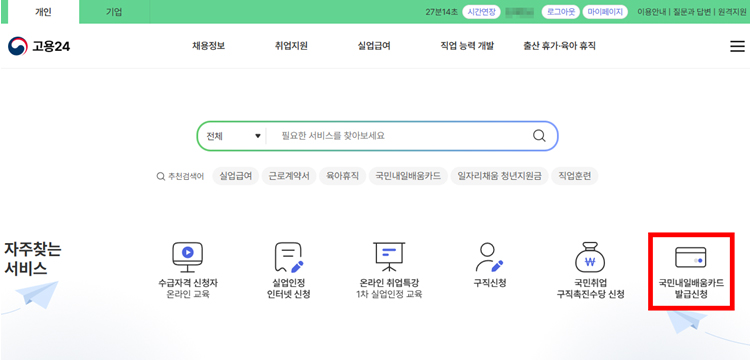Open the 취업지원 menu

click(291, 46)
